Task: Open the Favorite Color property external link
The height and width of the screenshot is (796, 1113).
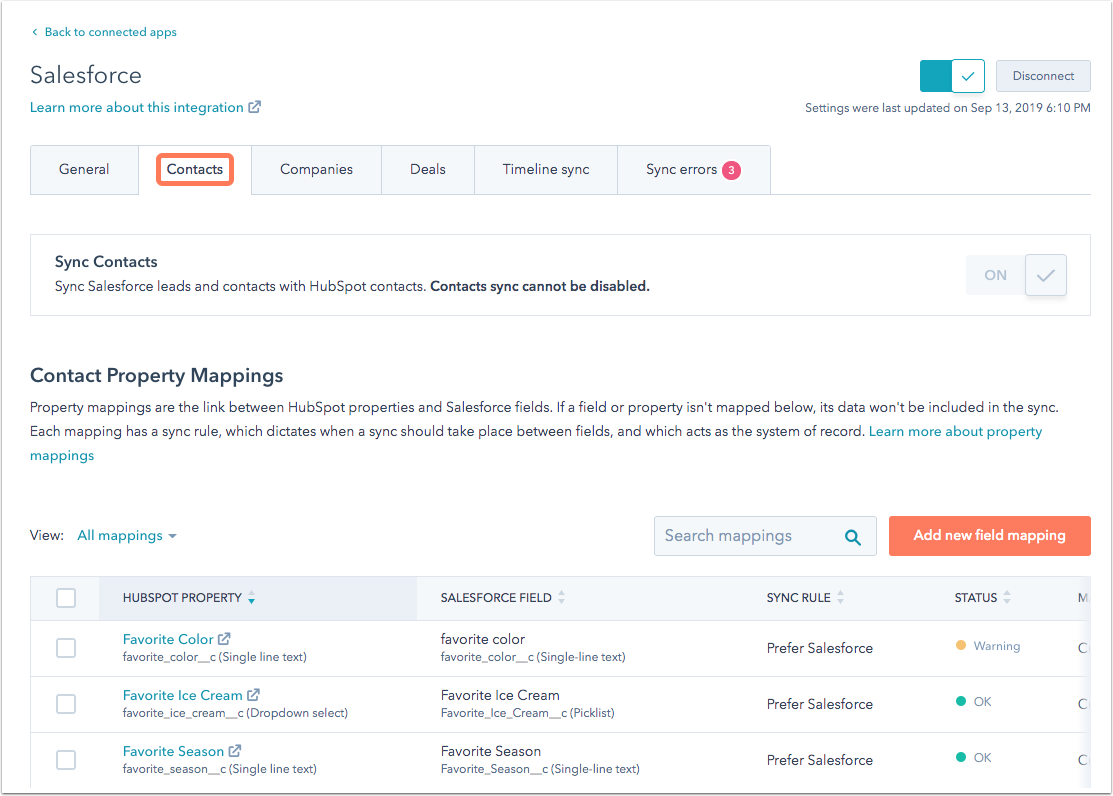Action: [x=225, y=637]
